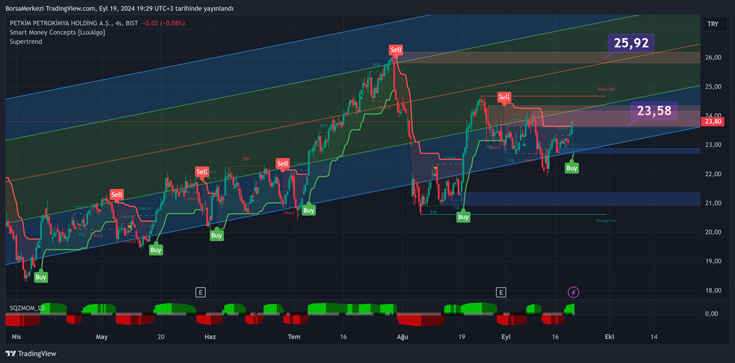The width and height of the screenshot is (735, 363).
Task: Click the Ağu date label on the time axis
Action: [x=402, y=337]
